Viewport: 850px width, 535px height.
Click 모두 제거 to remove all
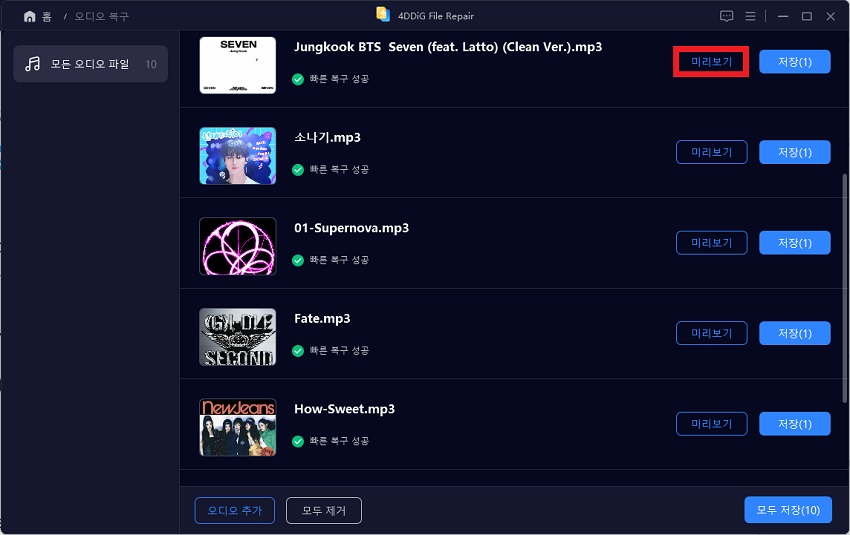point(324,511)
